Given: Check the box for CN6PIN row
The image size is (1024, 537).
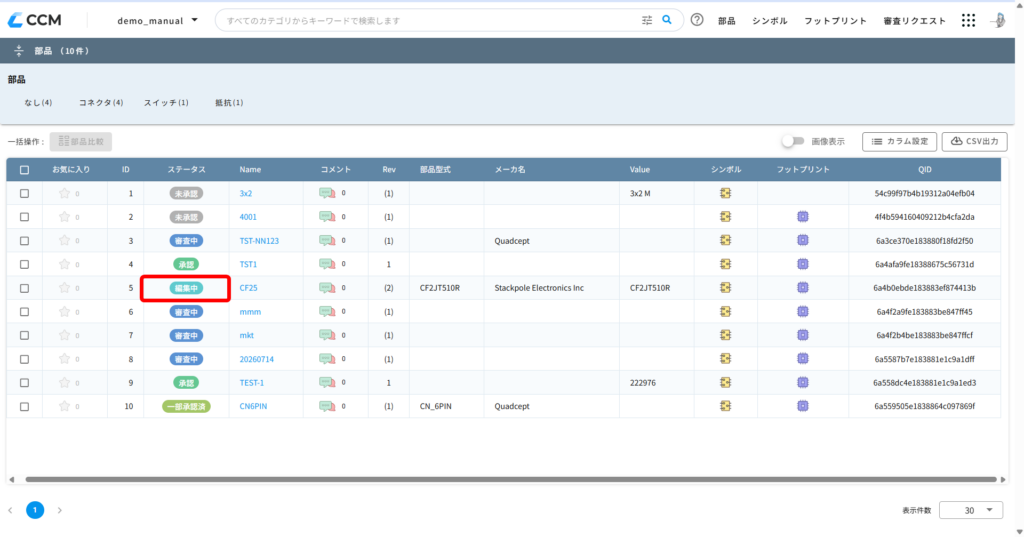Looking at the screenshot, I should tap(24, 406).
